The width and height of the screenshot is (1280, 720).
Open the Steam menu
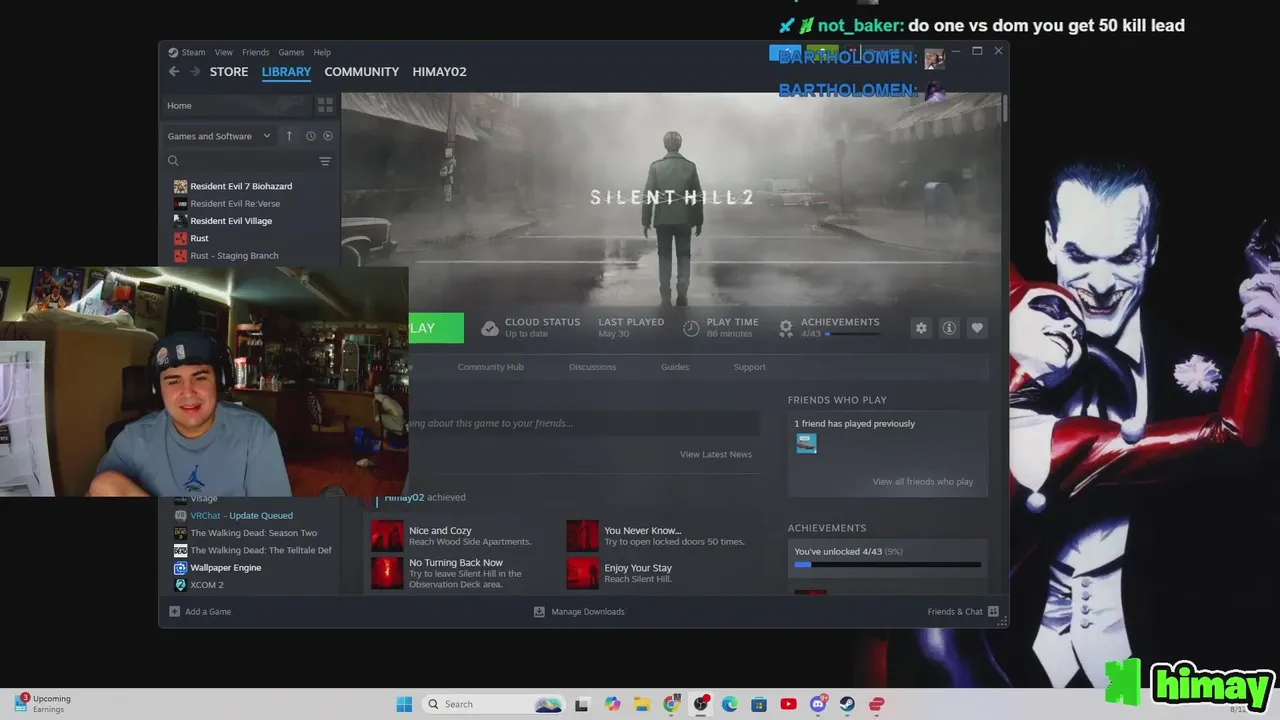click(x=193, y=52)
